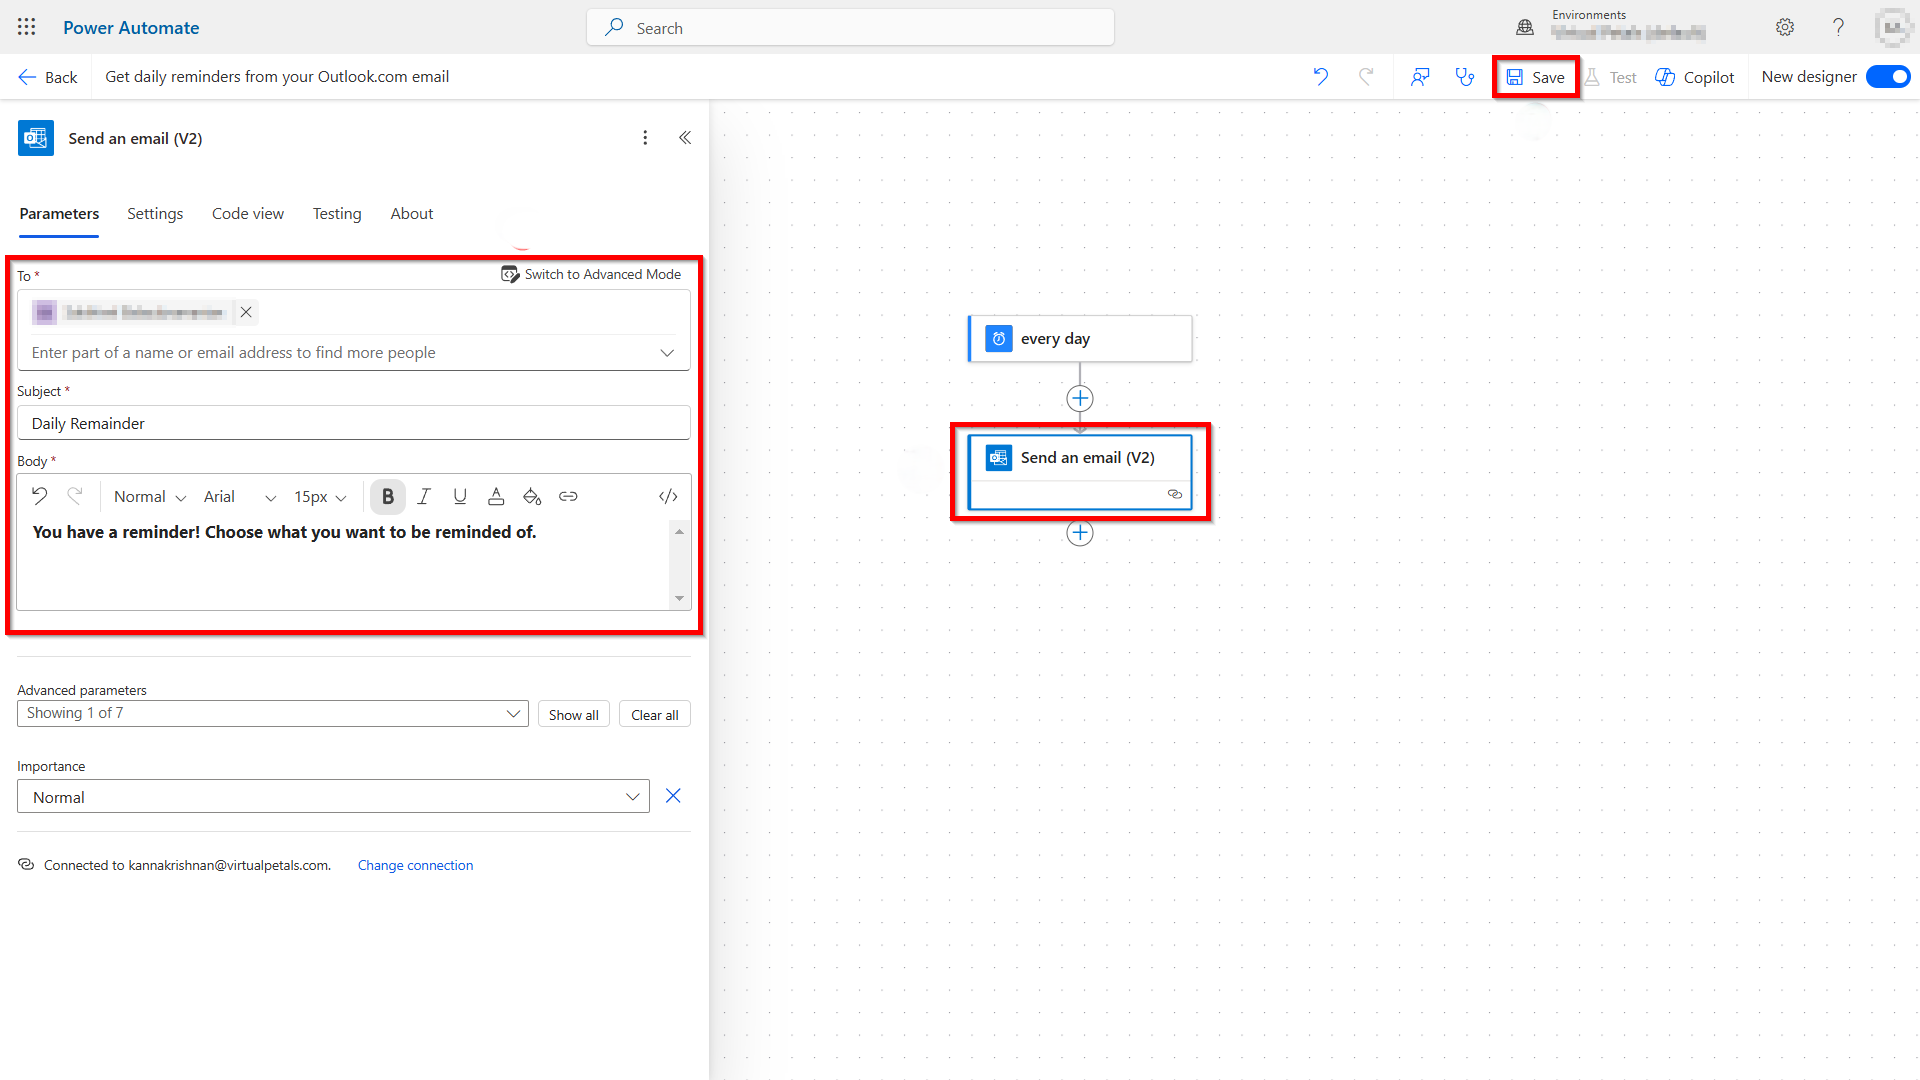Image resolution: width=1920 pixels, height=1080 pixels.
Task: Redo in the body editor toolbar
Action: (75, 496)
